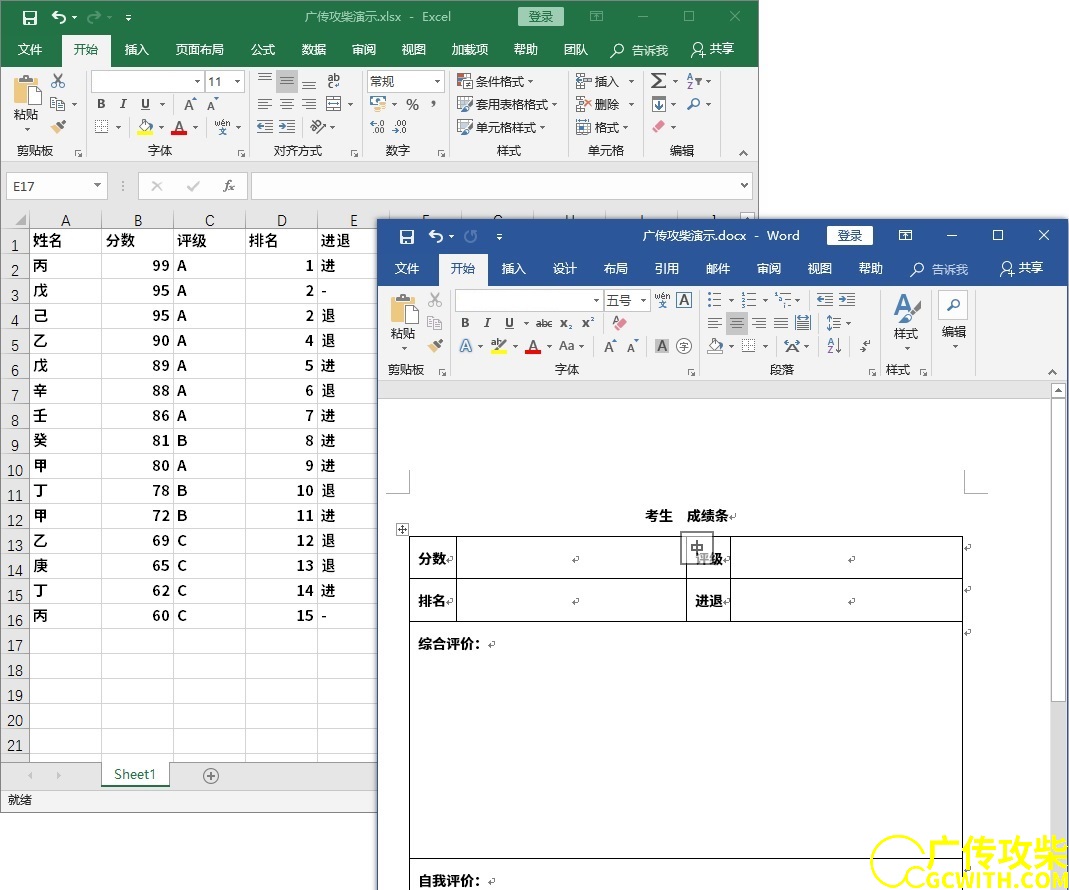The width and height of the screenshot is (1069, 890).
Task: Toggle Italic in Excel ribbon
Action: tap(123, 104)
